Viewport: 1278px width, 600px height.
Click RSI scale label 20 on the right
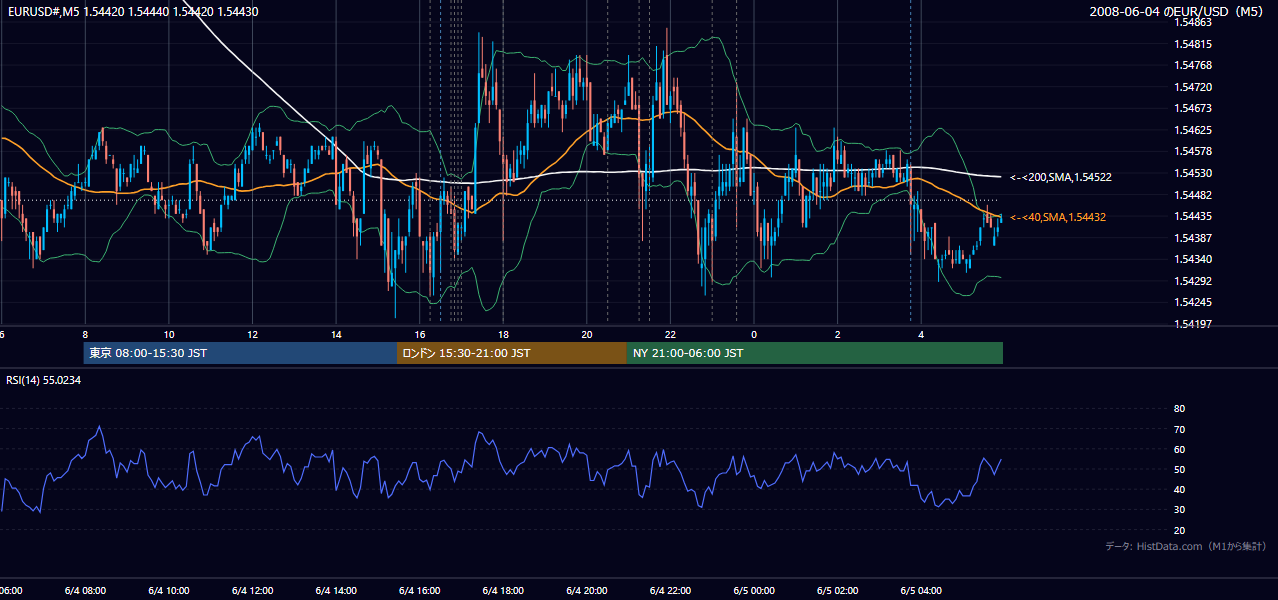pos(1179,530)
